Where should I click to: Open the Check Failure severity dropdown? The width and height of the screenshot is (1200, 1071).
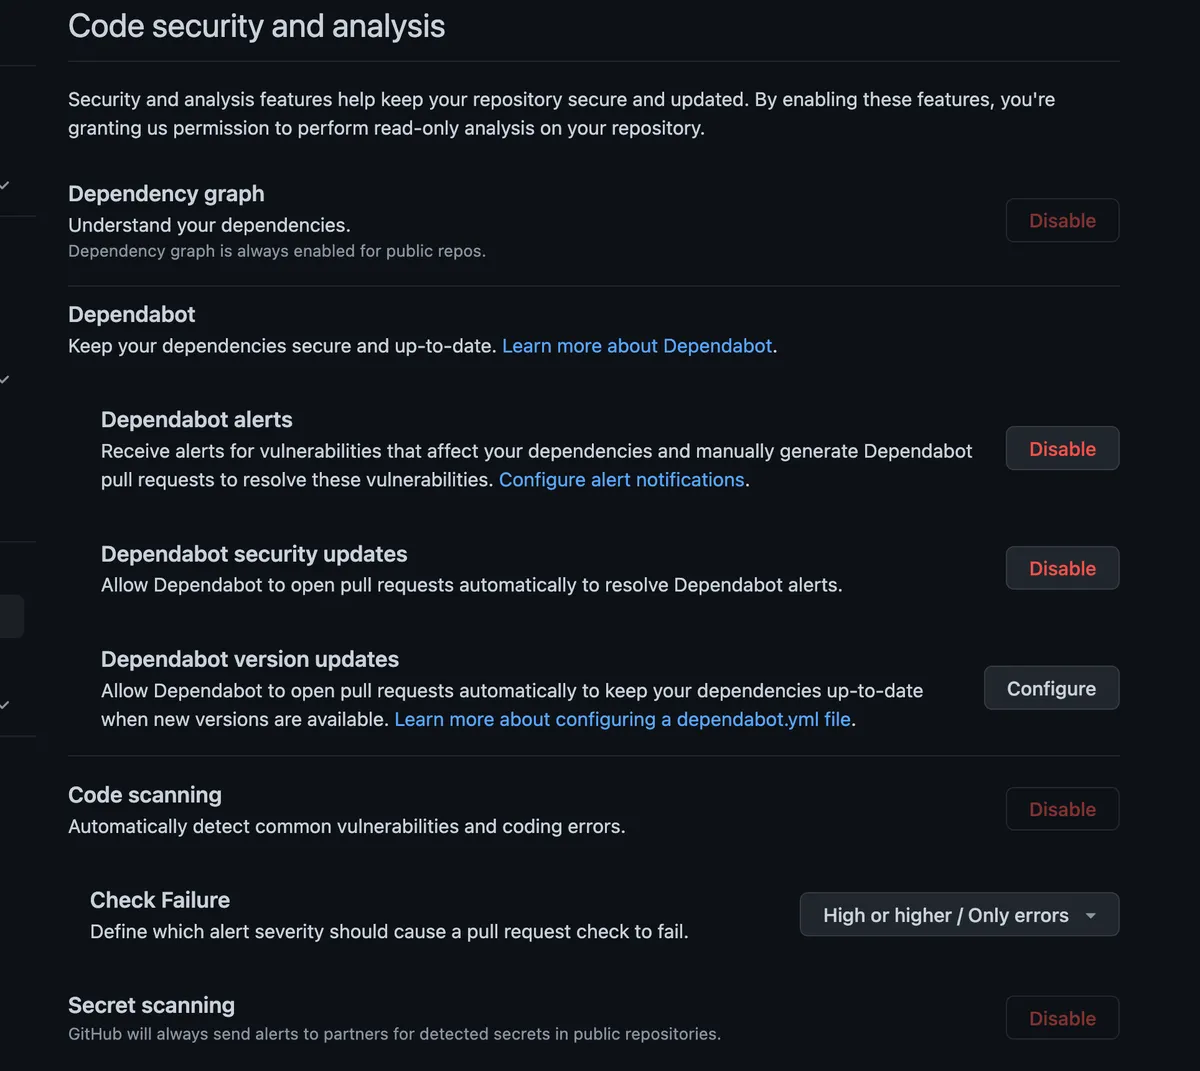[x=958, y=915]
